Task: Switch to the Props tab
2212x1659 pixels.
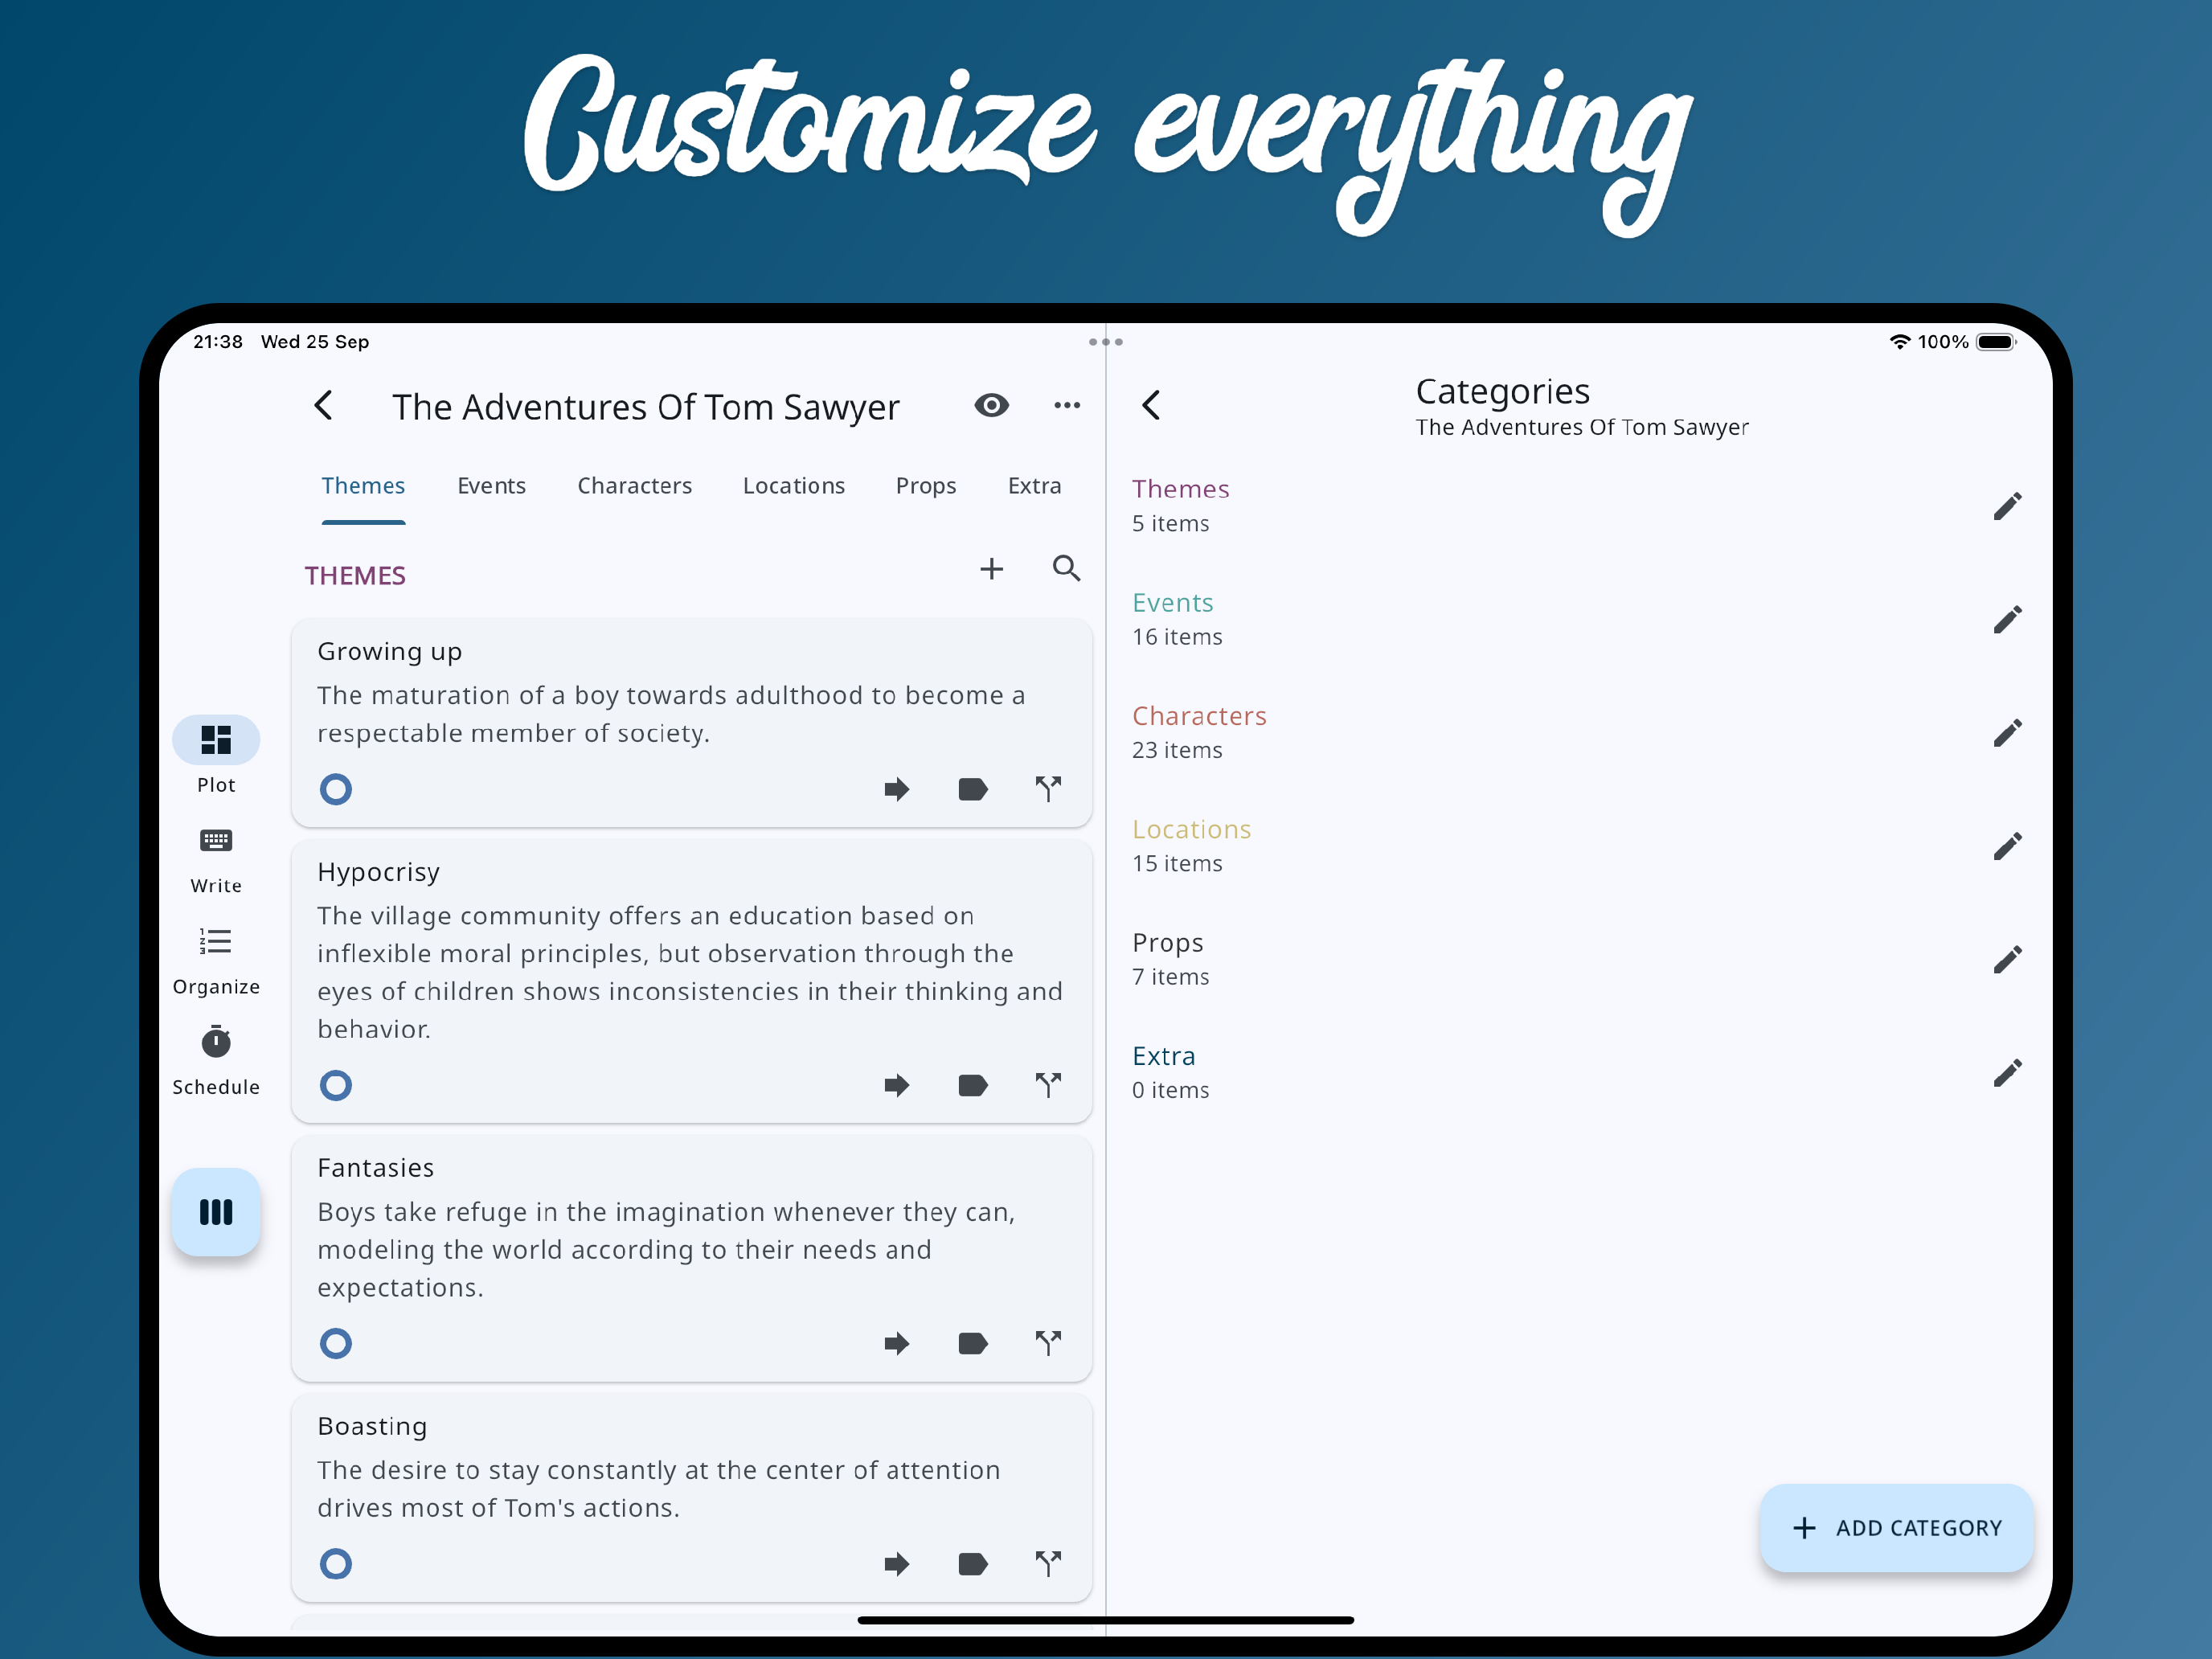Action: tap(926, 486)
